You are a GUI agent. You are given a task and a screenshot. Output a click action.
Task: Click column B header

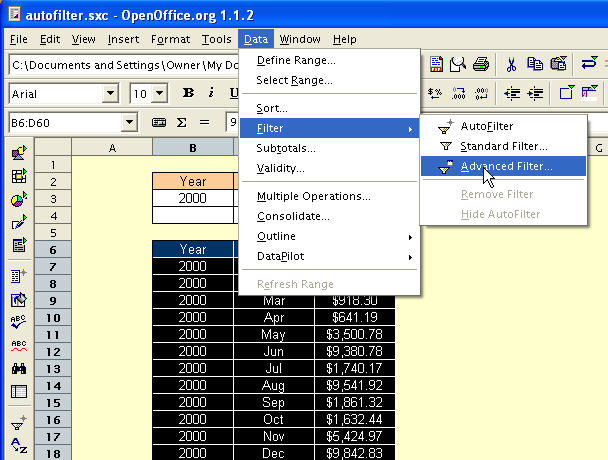pyautogui.click(x=193, y=148)
